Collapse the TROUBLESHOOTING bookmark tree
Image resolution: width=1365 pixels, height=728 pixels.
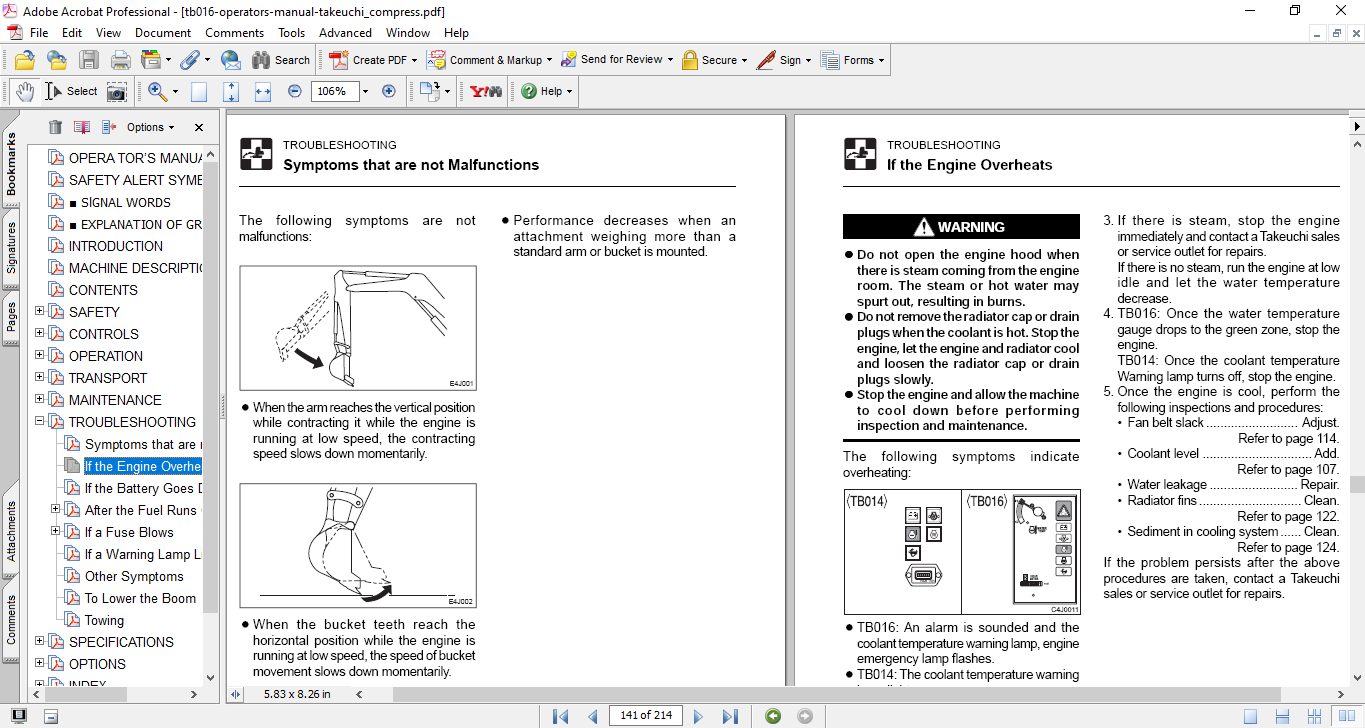[x=40, y=422]
